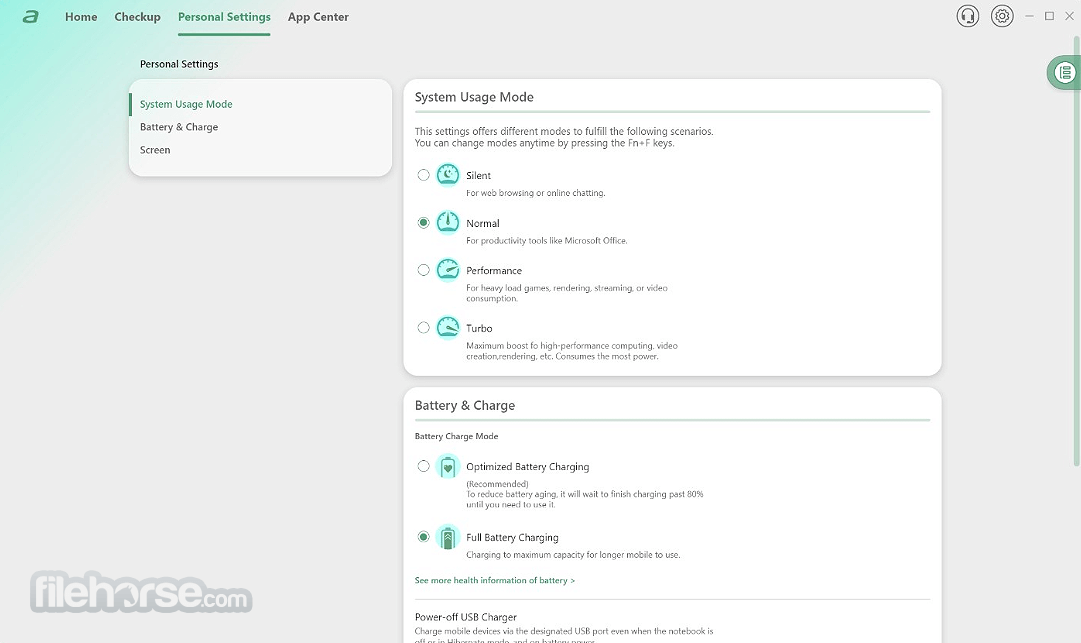Click the Turbo mode gauge icon
1081x643 pixels.
click(x=447, y=327)
